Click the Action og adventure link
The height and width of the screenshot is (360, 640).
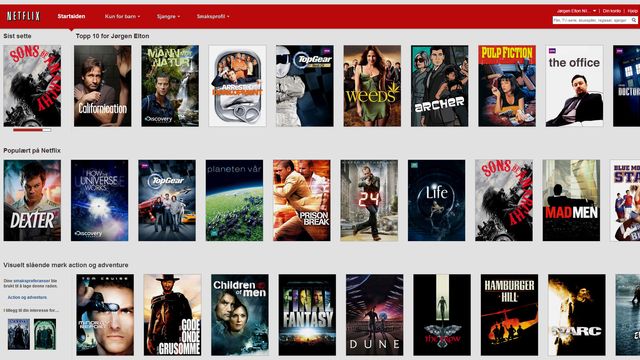click(x=27, y=298)
